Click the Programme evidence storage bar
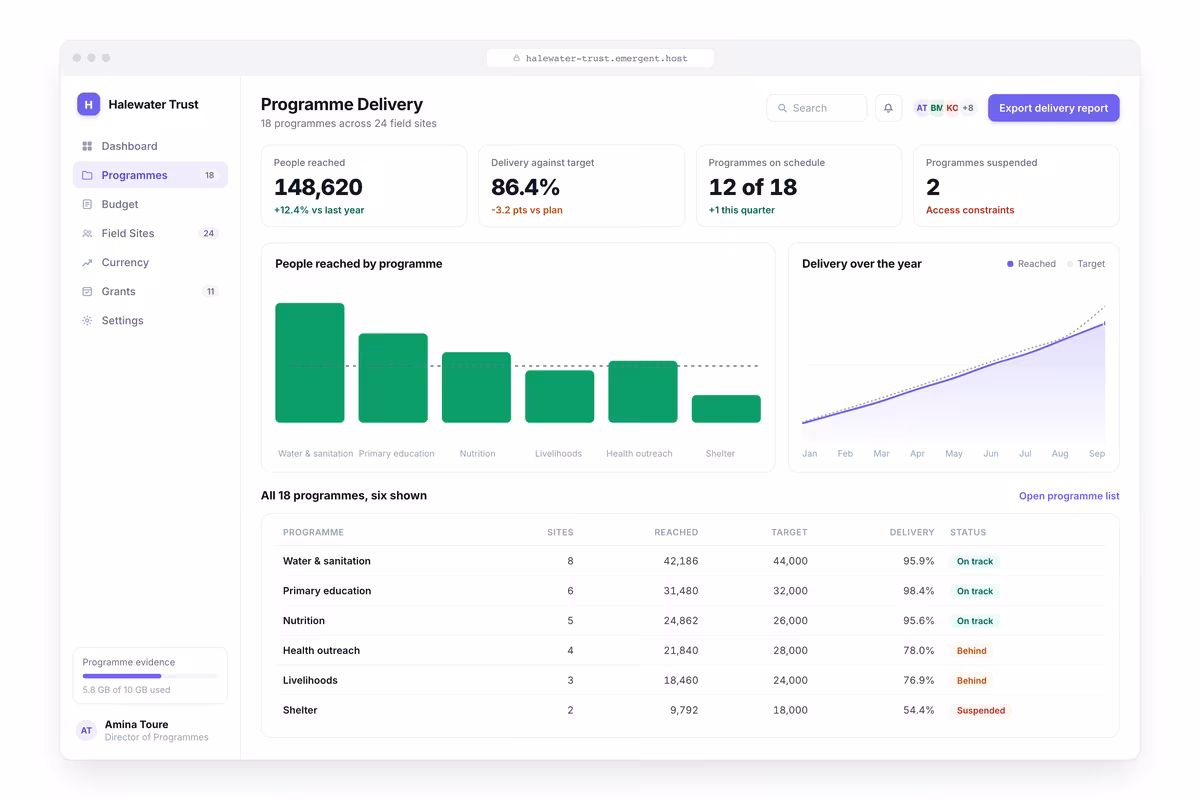Viewport: 1200px width, 800px height. (150, 676)
